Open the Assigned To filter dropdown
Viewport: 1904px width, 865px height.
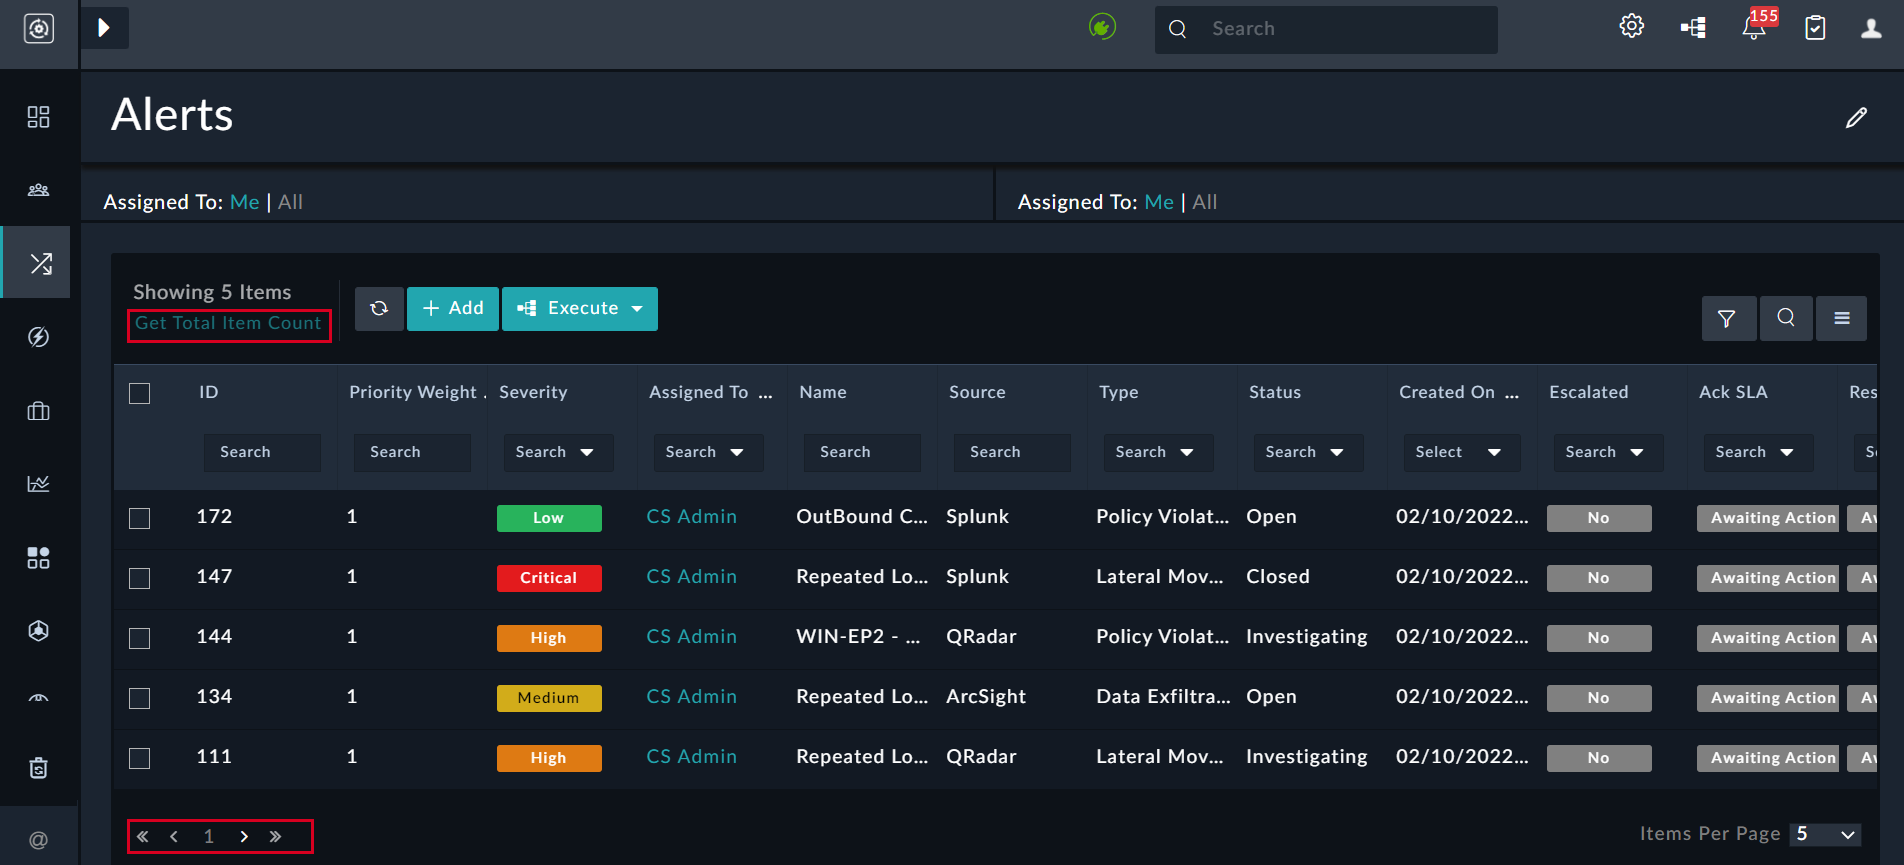tap(708, 452)
